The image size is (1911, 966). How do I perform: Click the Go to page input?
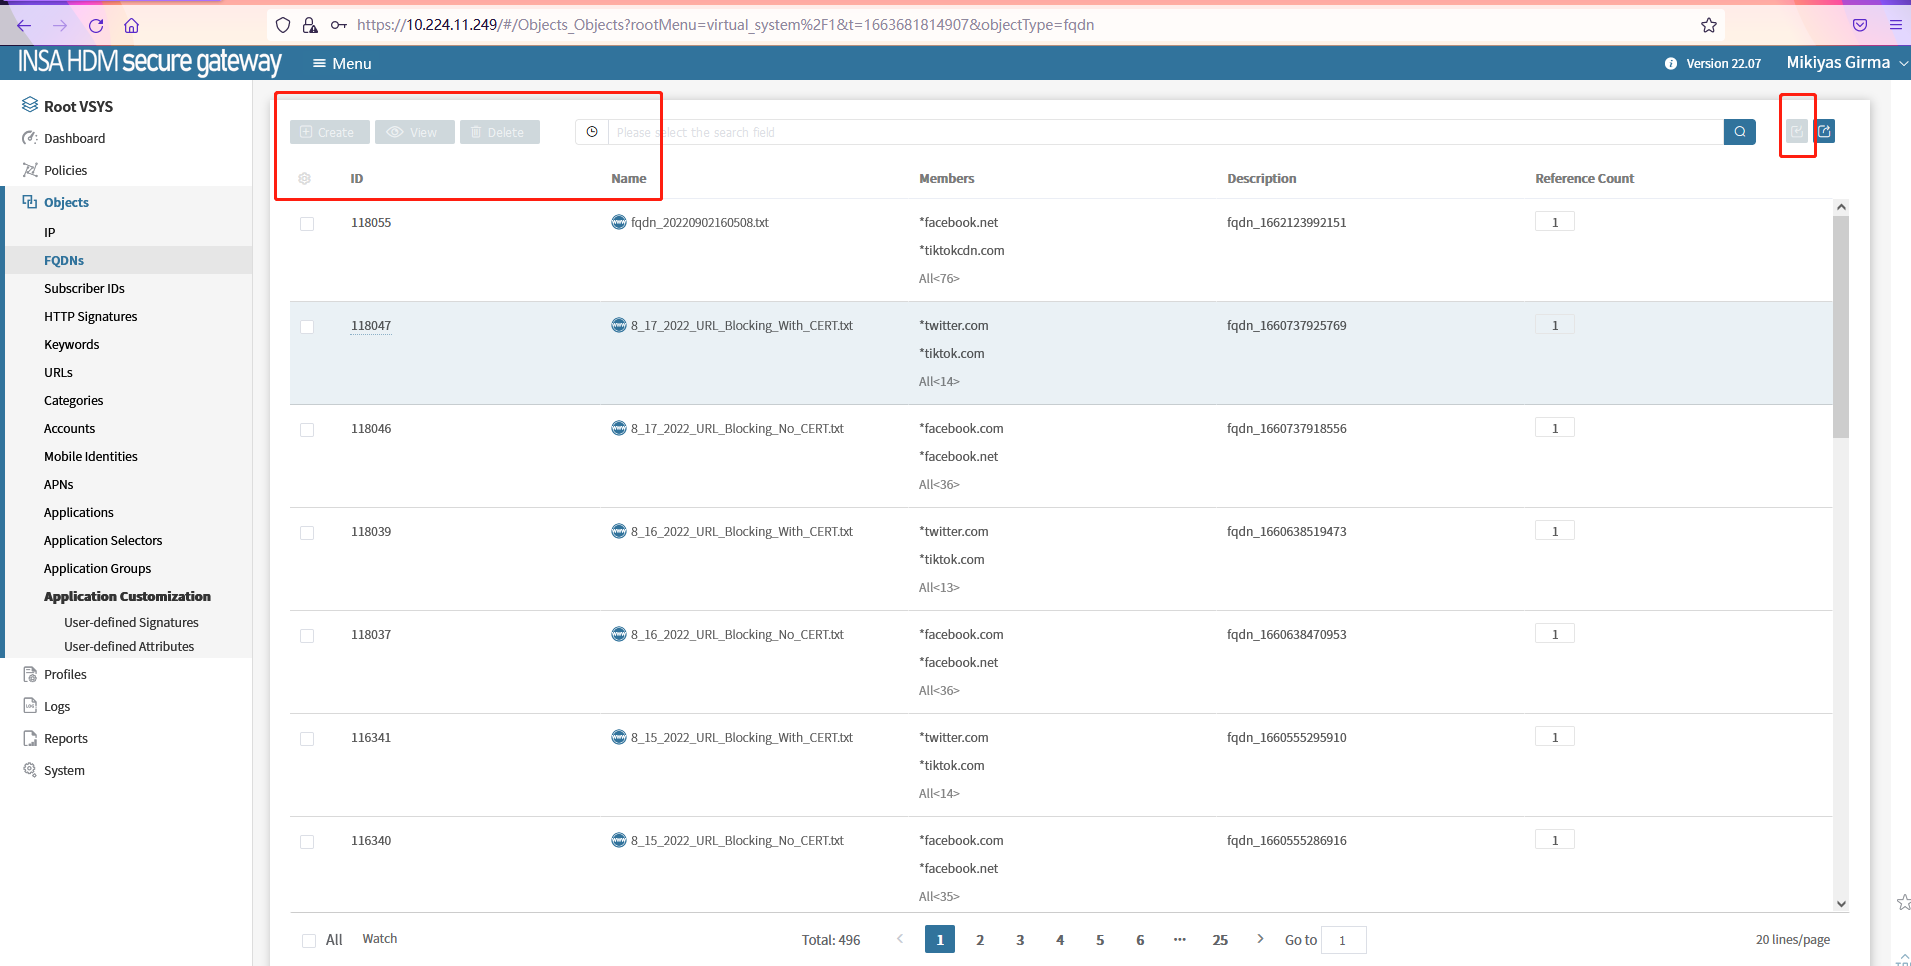(x=1343, y=940)
